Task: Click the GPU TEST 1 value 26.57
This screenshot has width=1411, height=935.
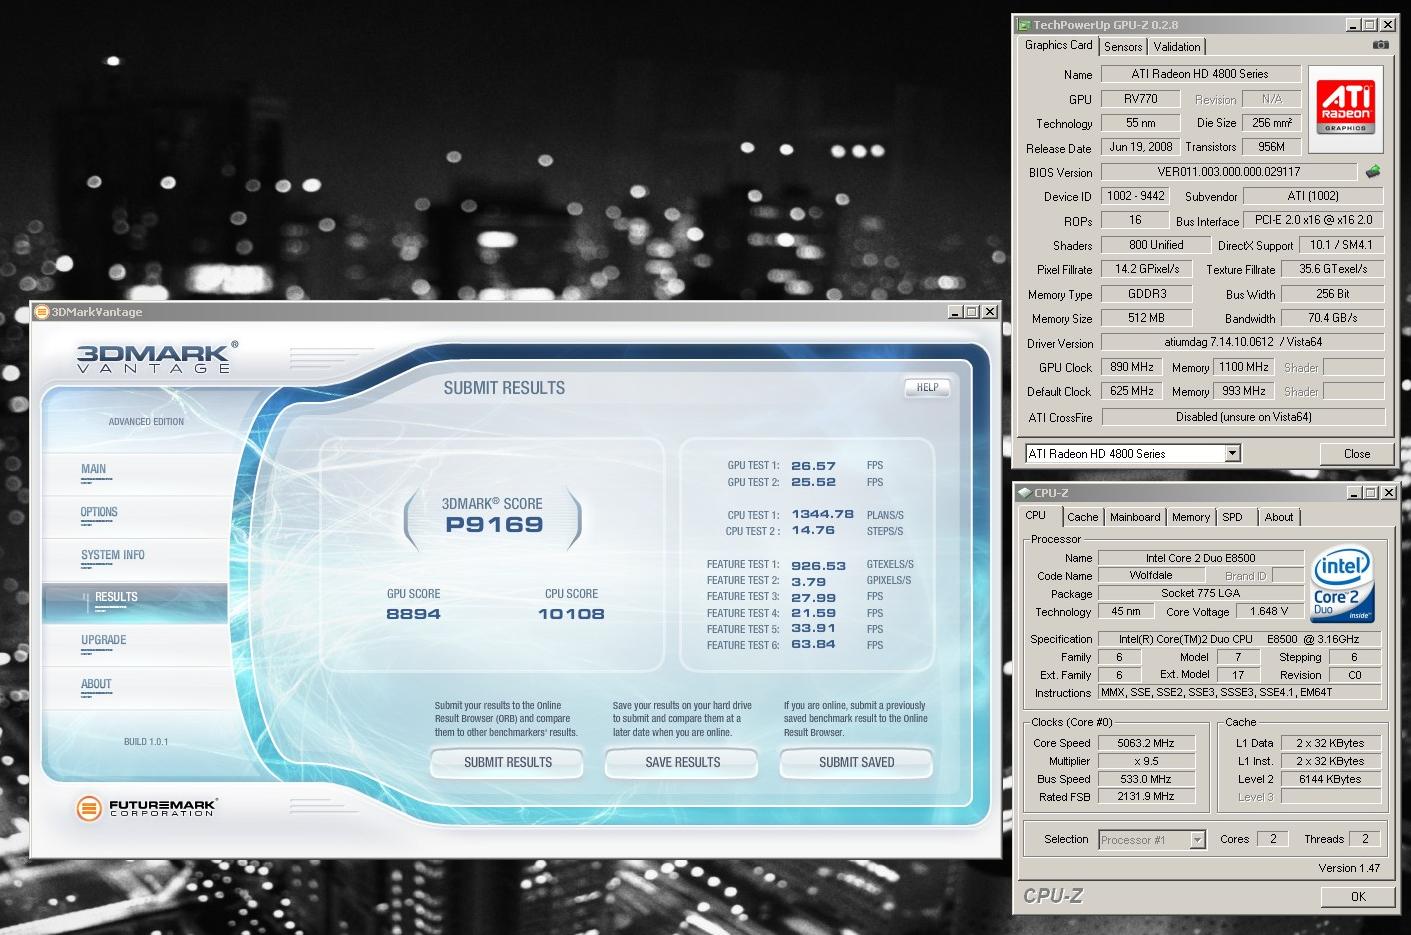Action: pyautogui.click(x=813, y=466)
